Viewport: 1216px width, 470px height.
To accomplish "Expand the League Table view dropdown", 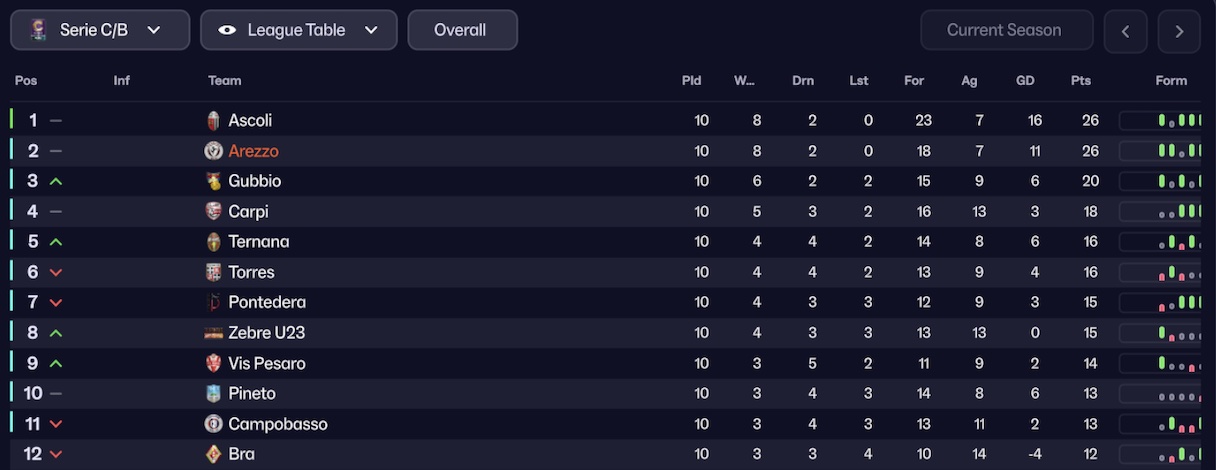I will tap(298, 30).
